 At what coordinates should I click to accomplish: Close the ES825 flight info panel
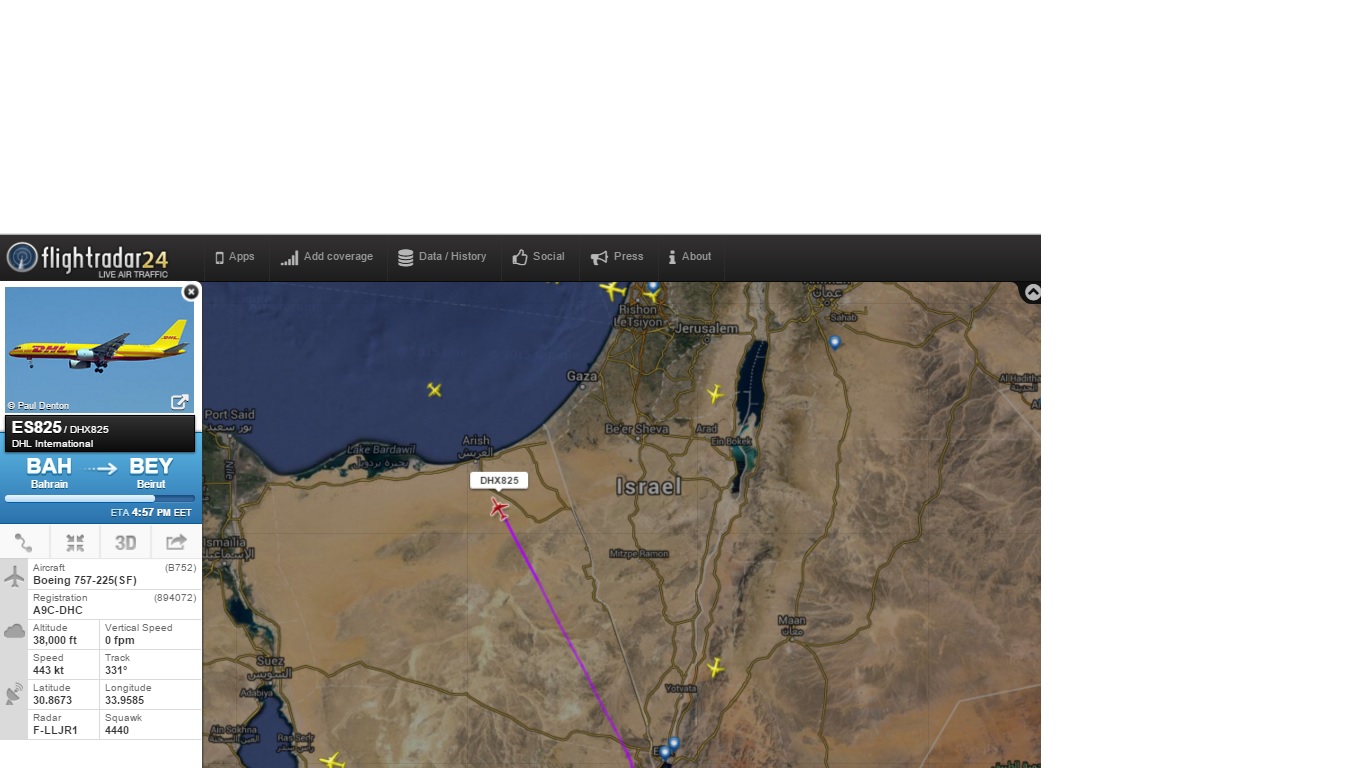click(191, 292)
